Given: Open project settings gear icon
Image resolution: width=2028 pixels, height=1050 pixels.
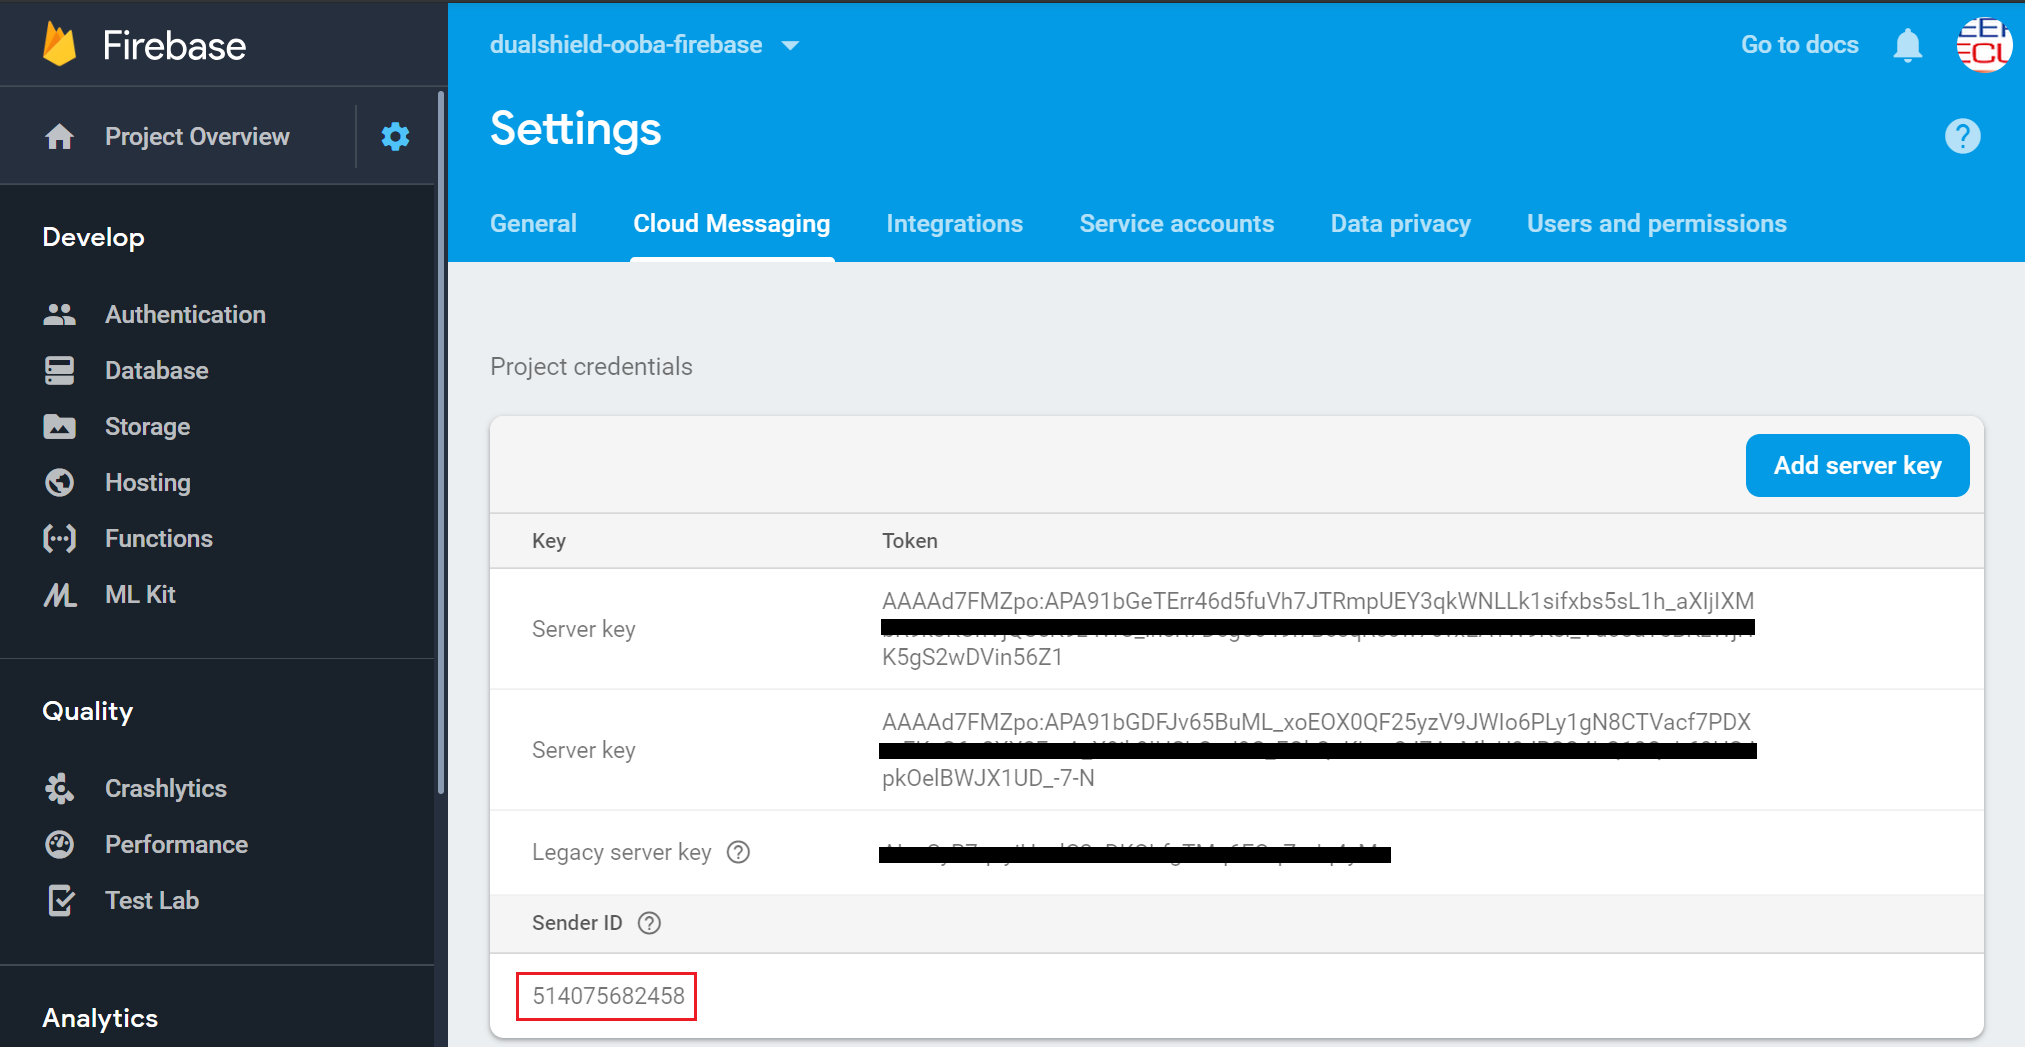Looking at the screenshot, I should [395, 137].
